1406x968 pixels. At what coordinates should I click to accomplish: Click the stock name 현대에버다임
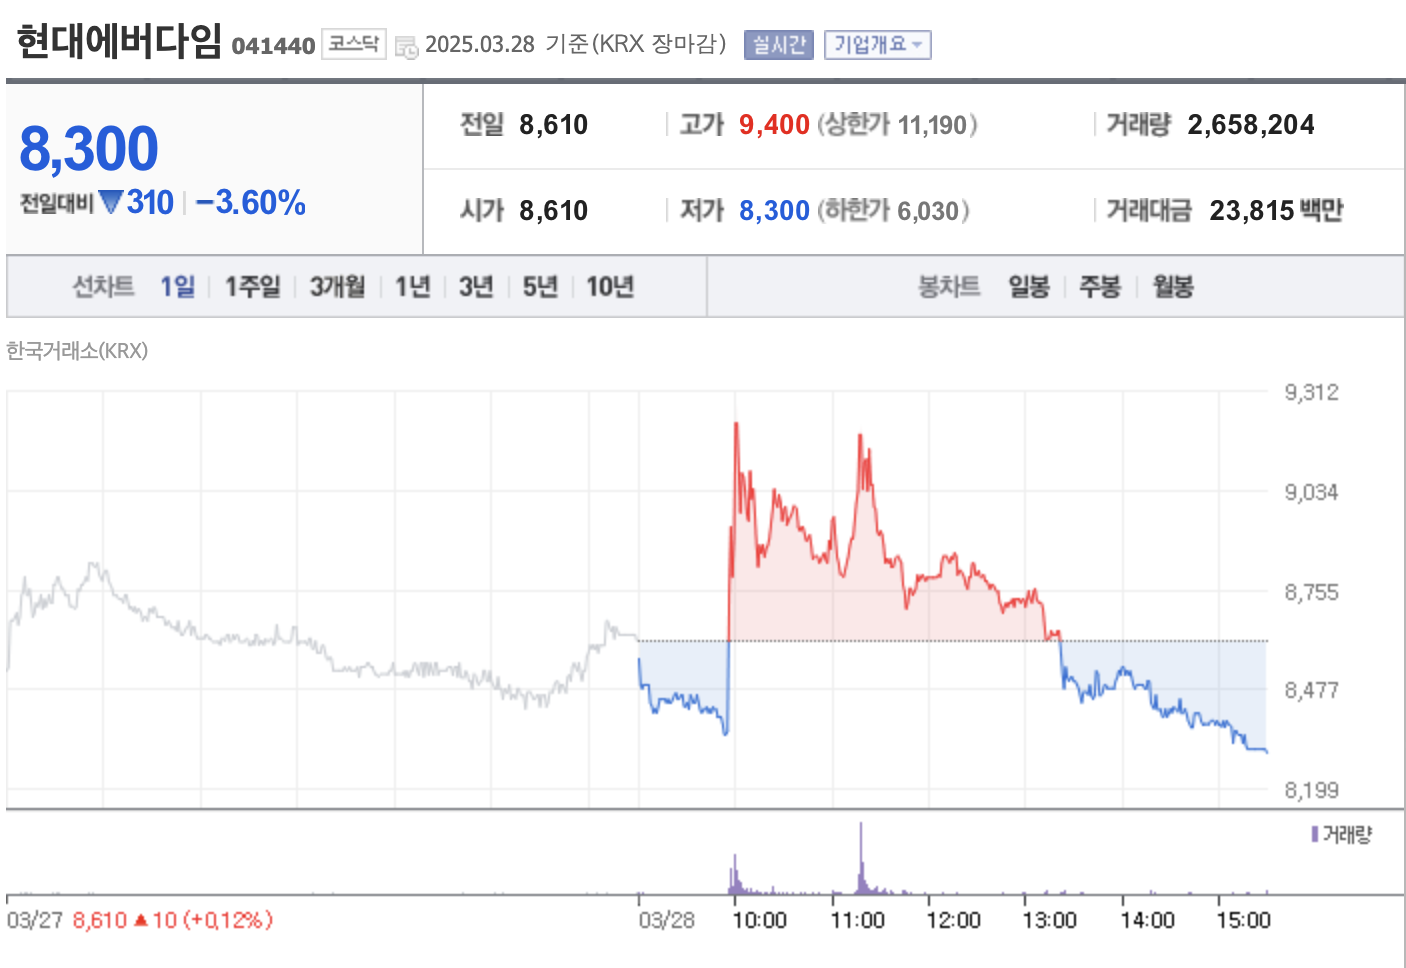point(119,41)
